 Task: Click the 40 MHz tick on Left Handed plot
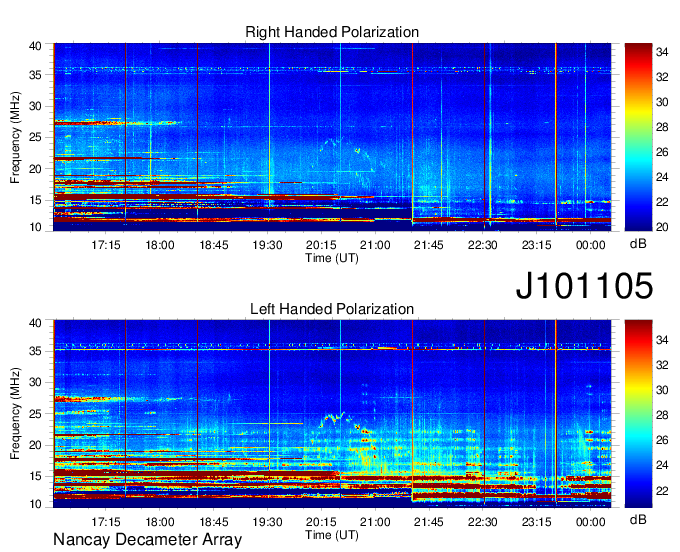click(35, 323)
